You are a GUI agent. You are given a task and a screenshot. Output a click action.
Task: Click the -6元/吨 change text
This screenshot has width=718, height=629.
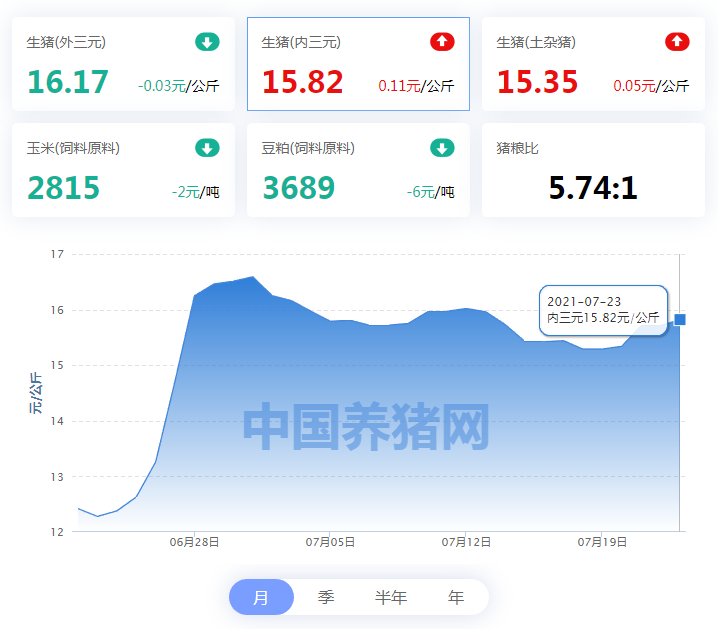(x=430, y=192)
